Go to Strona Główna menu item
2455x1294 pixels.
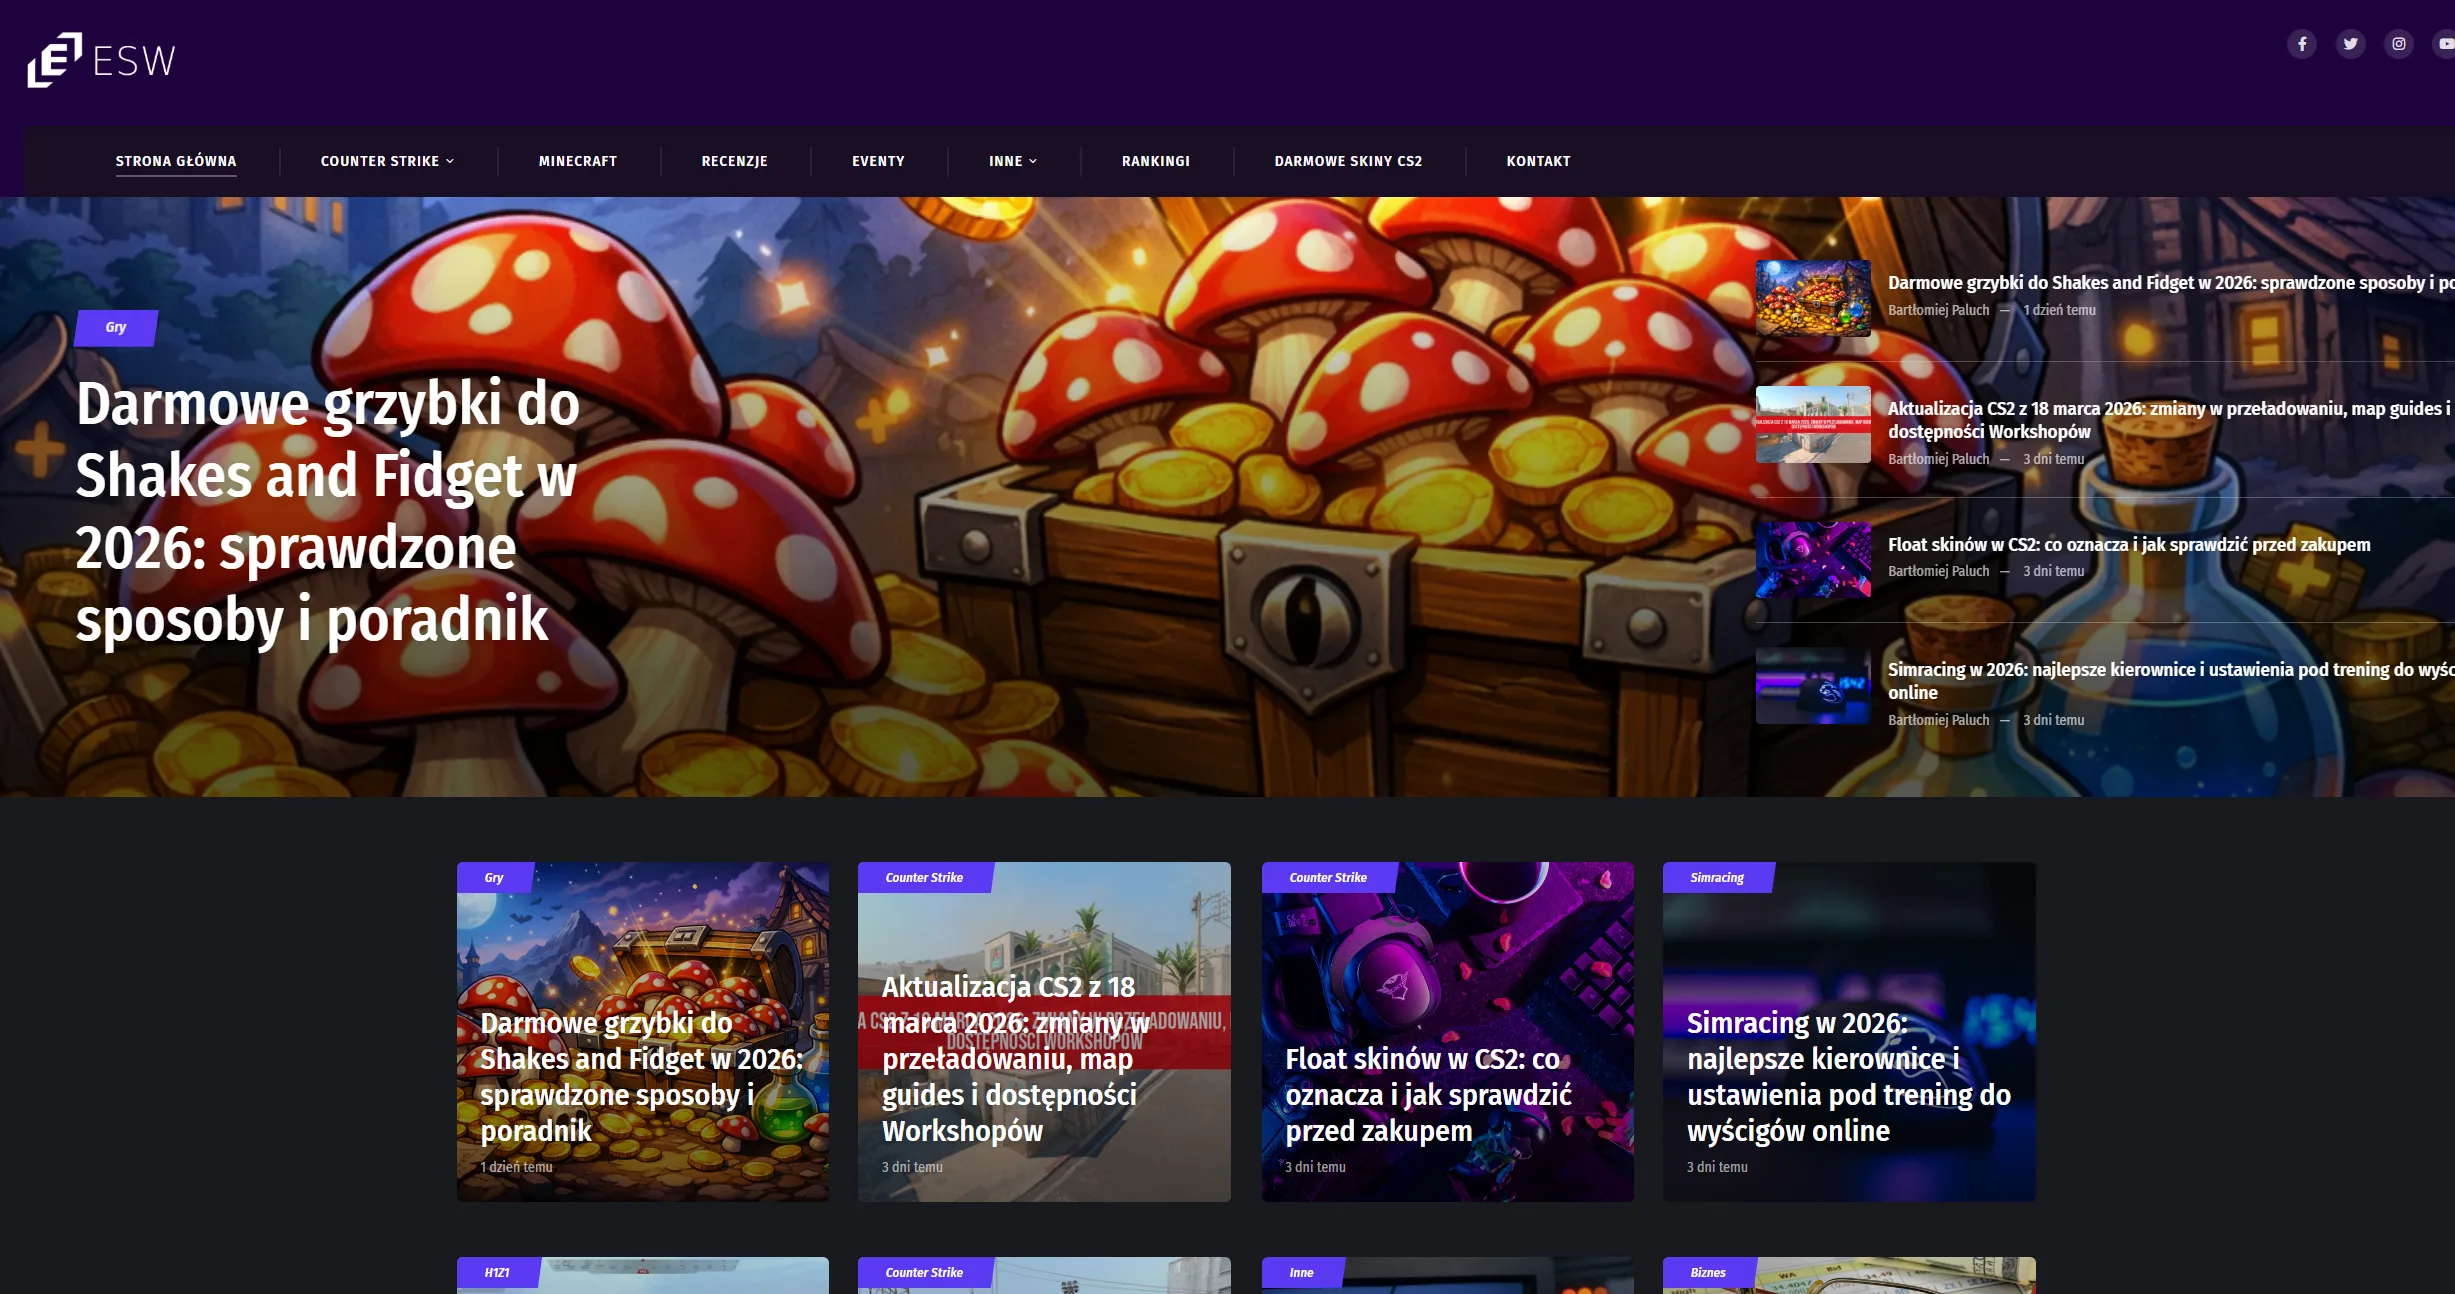pyautogui.click(x=176, y=161)
